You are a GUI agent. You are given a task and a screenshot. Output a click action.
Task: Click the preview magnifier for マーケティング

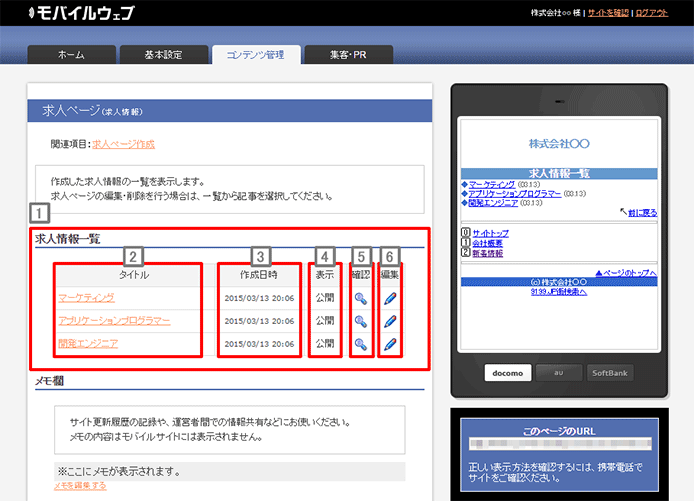tap(360, 297)
